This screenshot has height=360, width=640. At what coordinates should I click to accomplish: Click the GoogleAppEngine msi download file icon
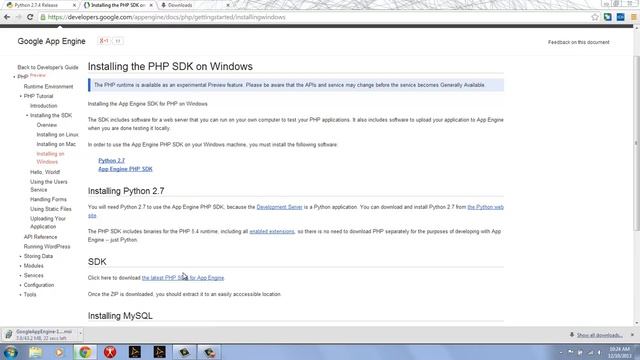tap(9, 335)
